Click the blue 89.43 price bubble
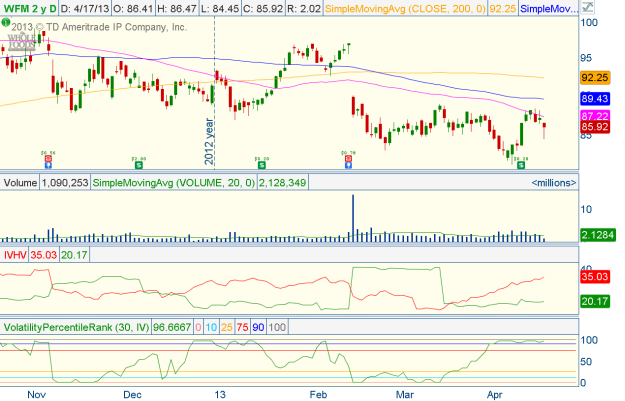 click(596, 99)
